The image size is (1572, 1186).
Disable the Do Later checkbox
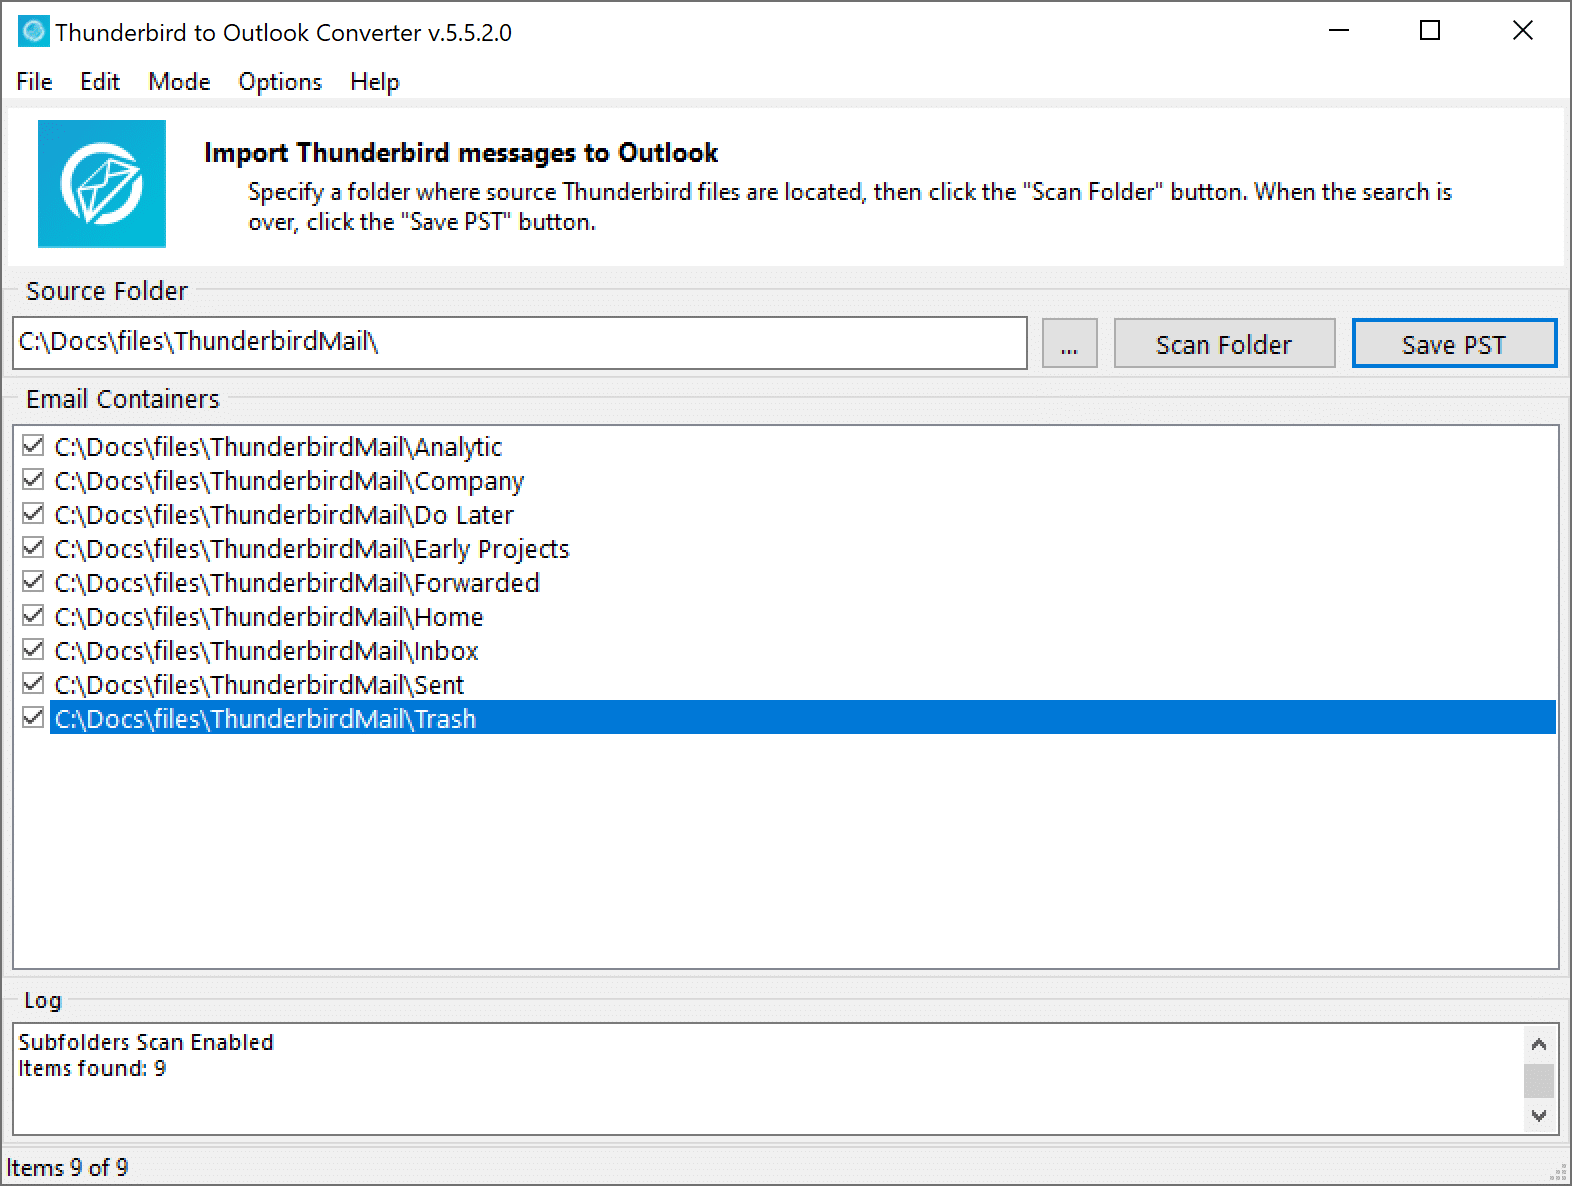33,514
